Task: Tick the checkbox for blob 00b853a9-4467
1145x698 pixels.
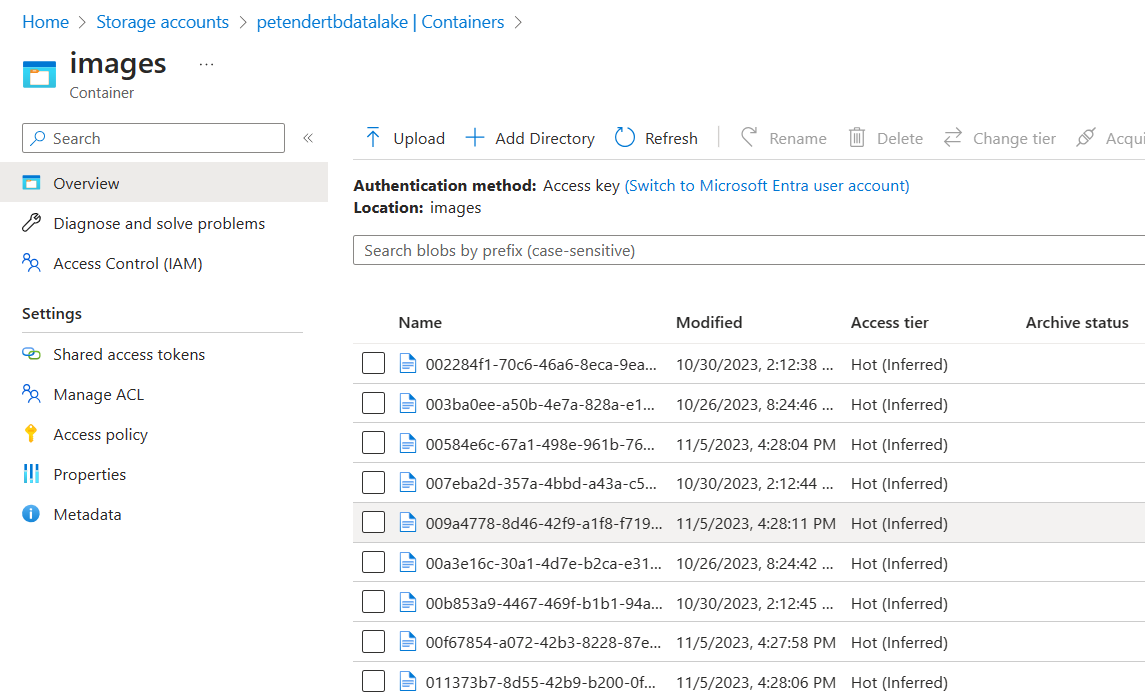Action: point(373,602)
